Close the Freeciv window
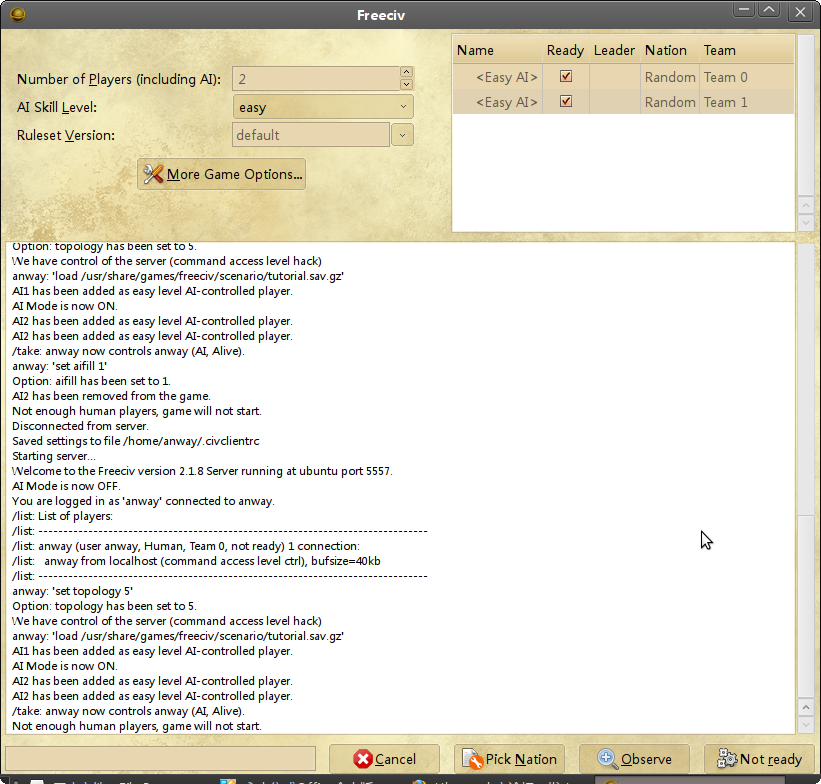Viewport: 821px width, 784px height. (x=800, y=12)
